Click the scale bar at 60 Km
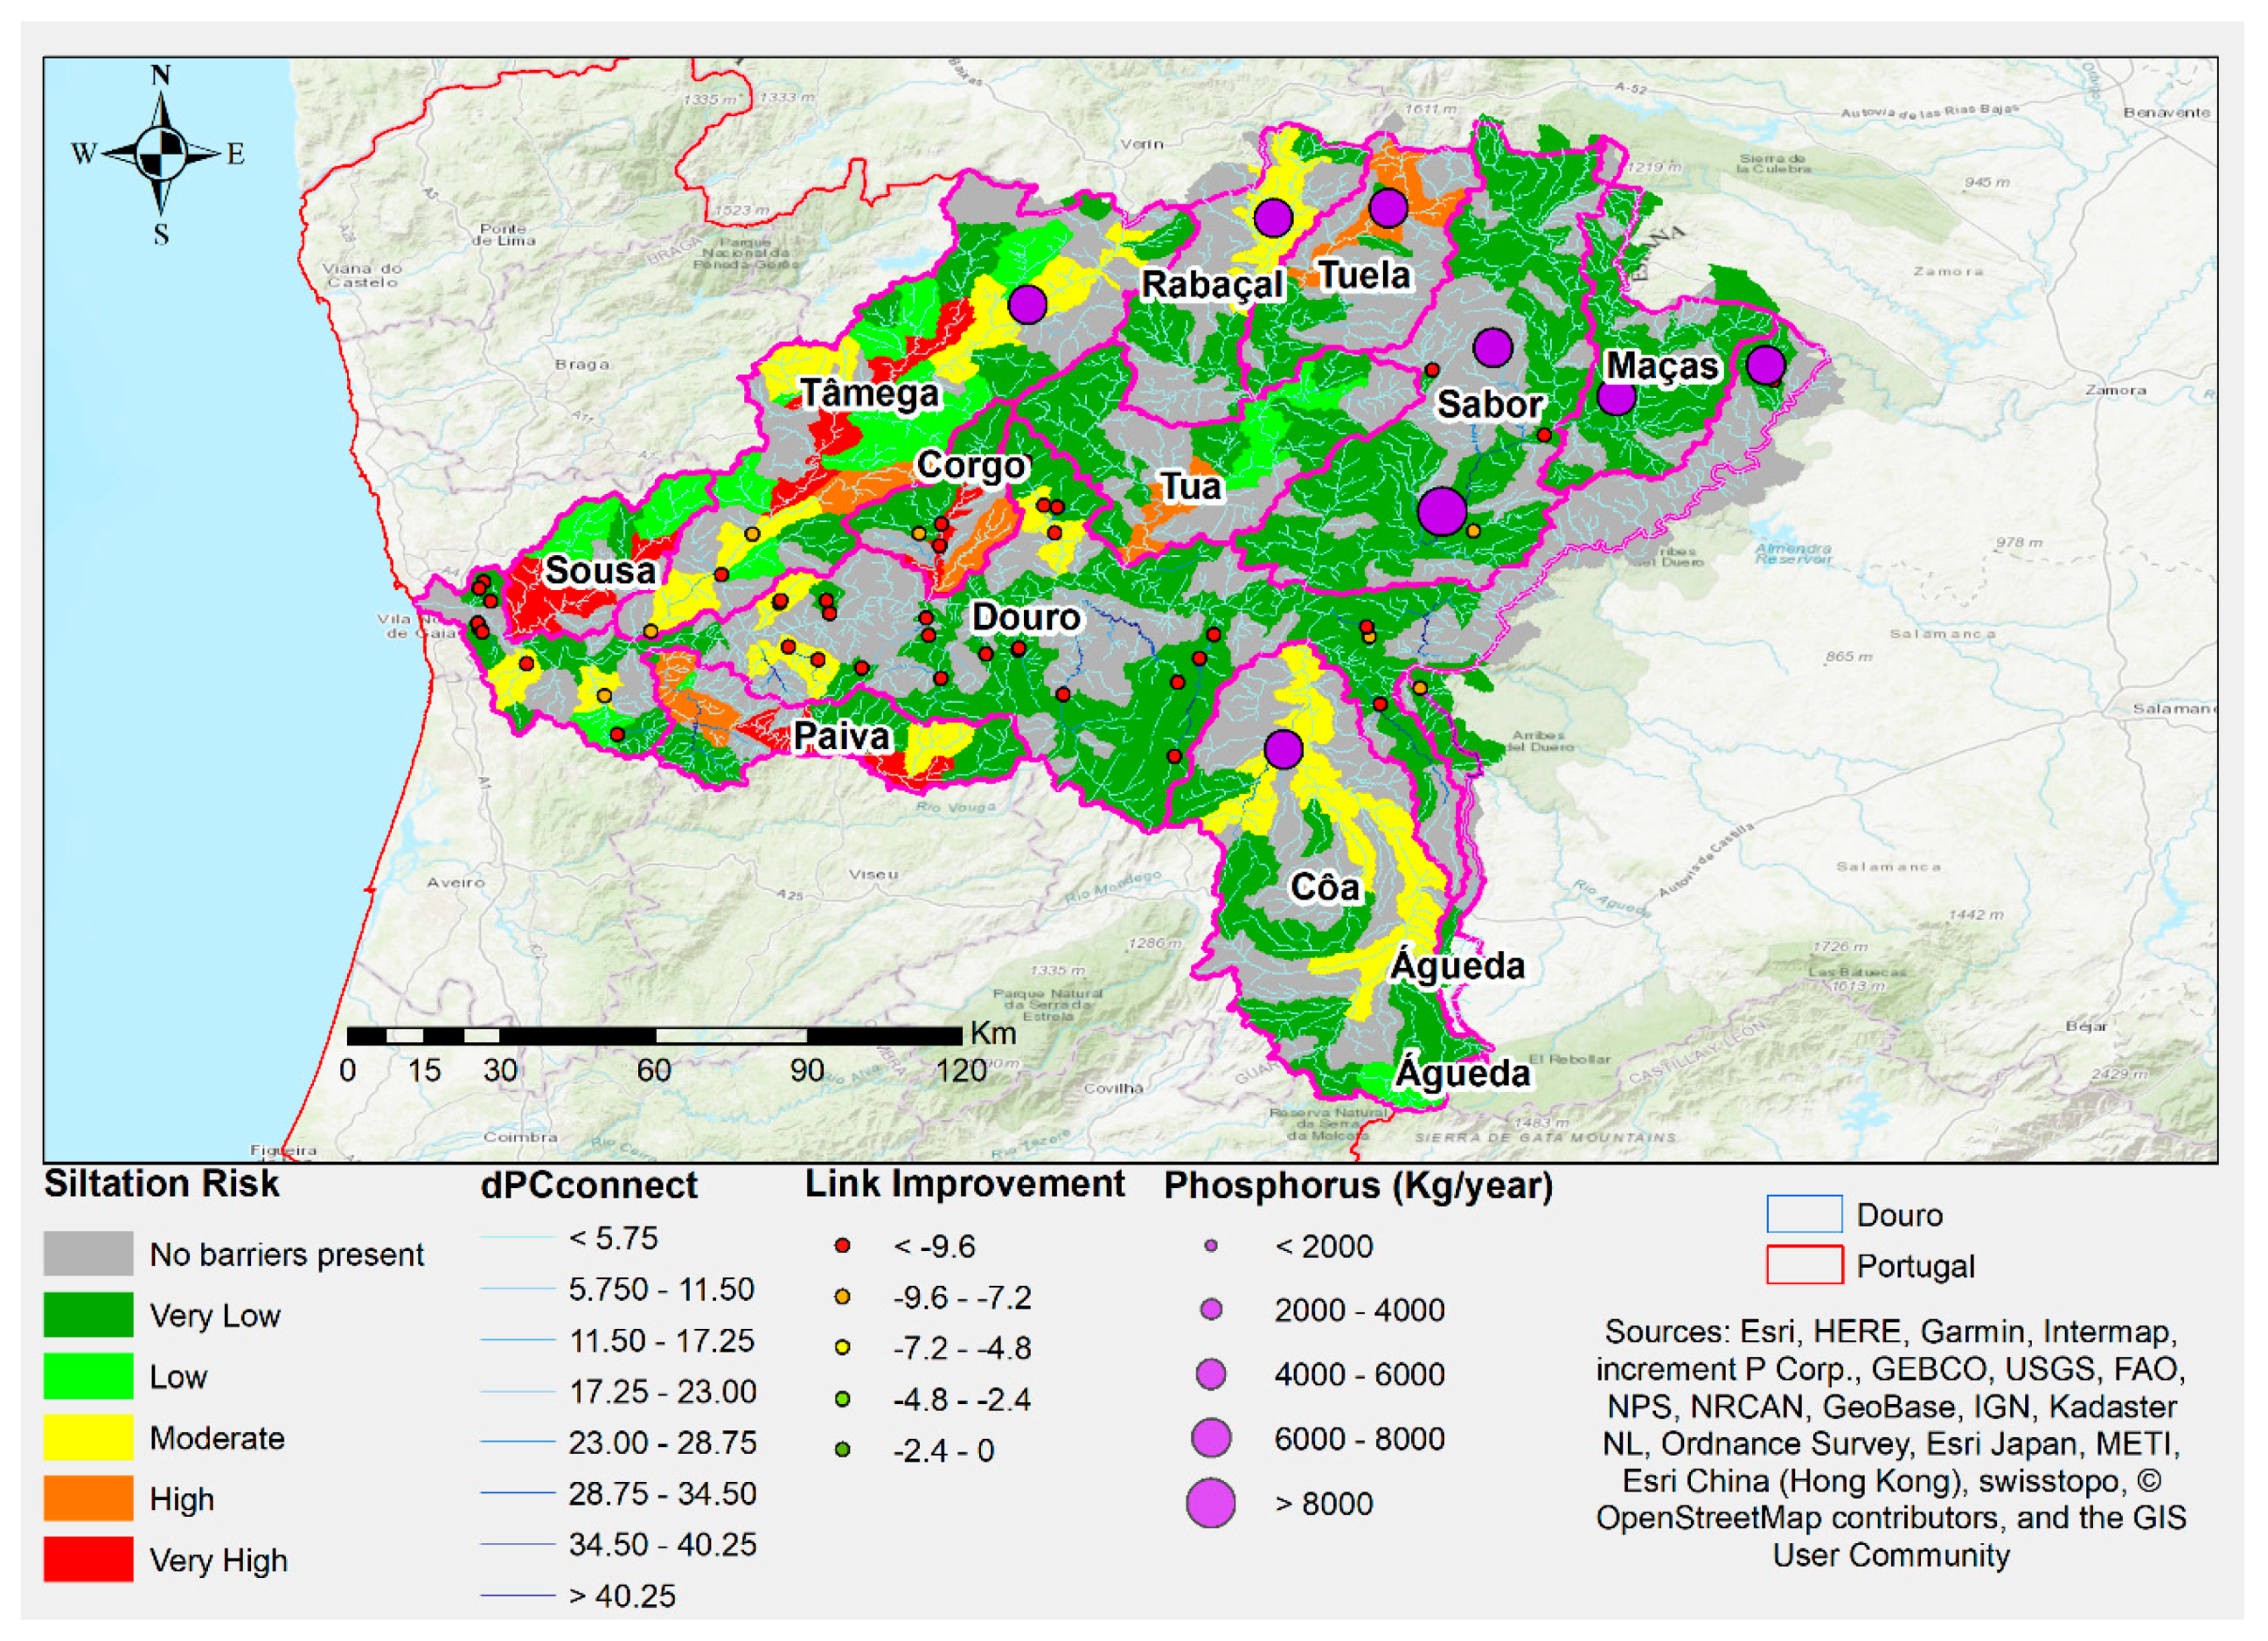Screen dimensions: 2268x1641 (x=655, y=1036)
